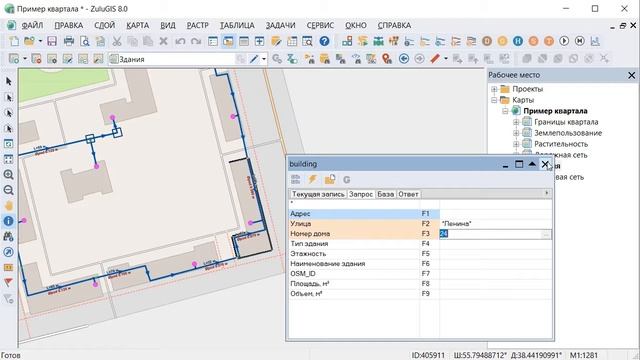Click the scale M1:1281 in the status bar
This screenshot has width=640, height=360.
click(584, 355)
